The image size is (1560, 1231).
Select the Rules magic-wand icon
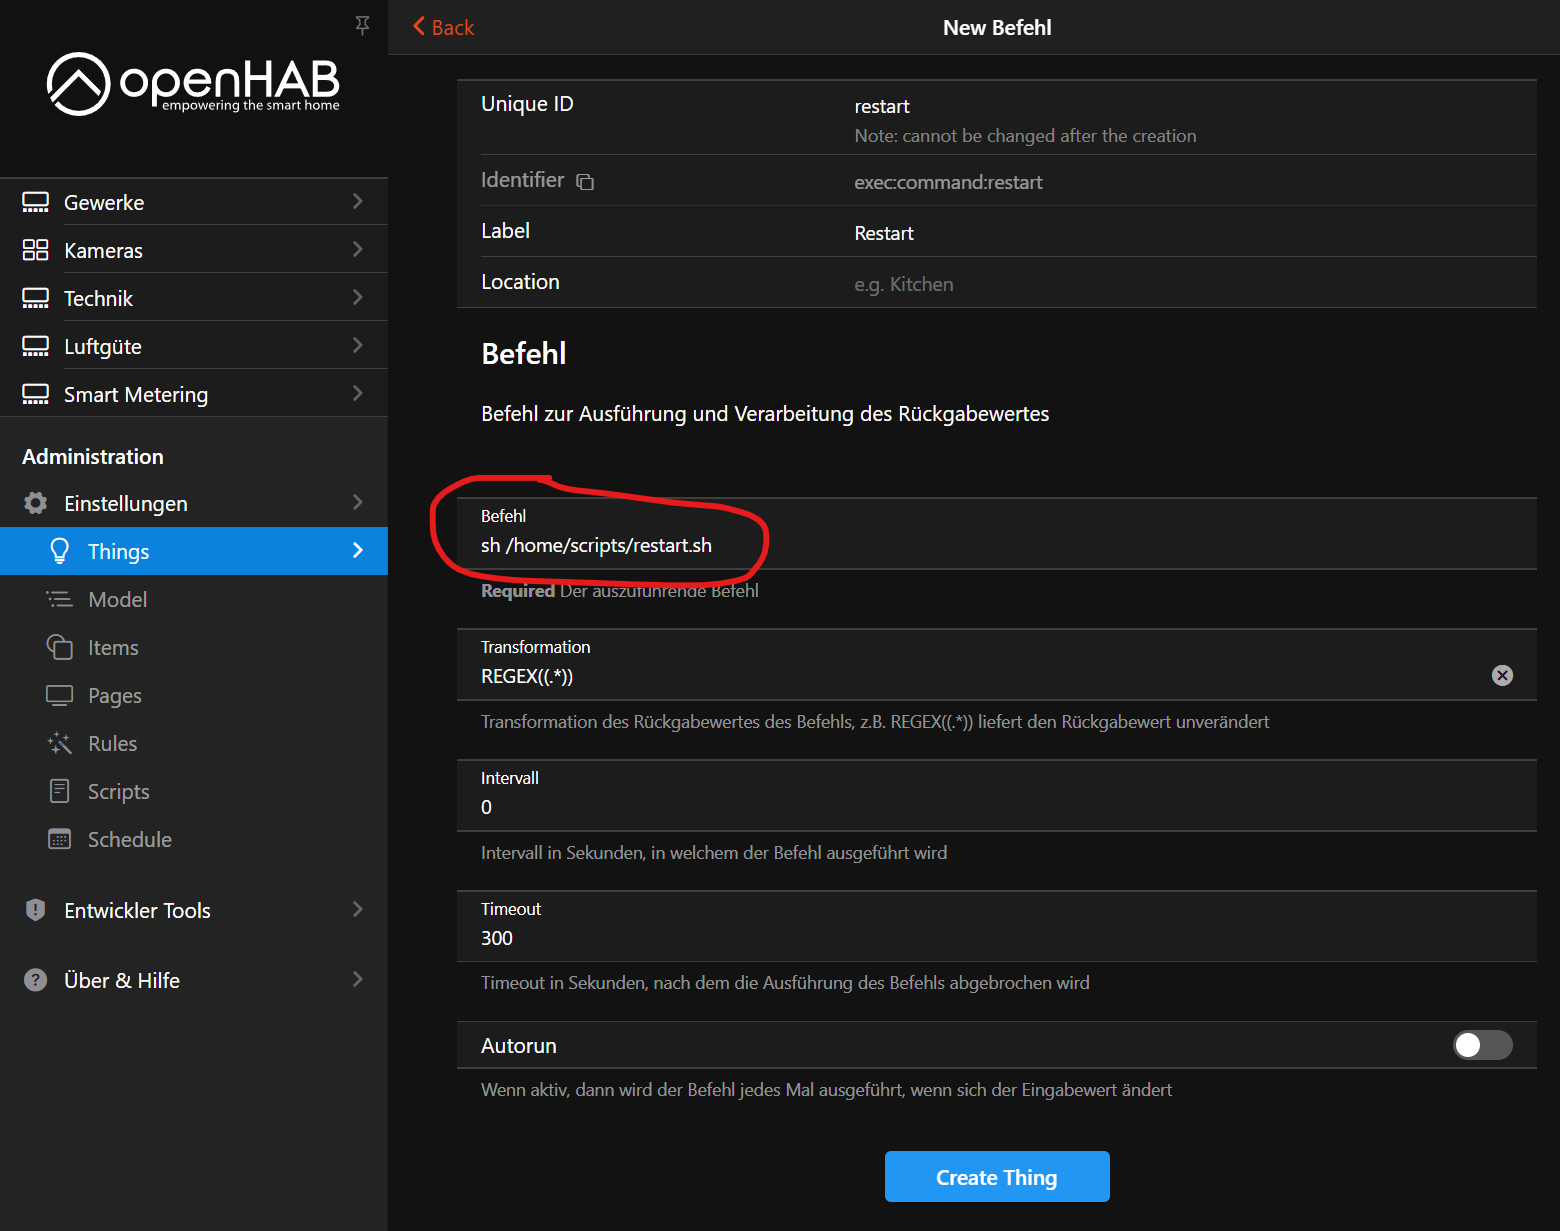coord(60,743)
